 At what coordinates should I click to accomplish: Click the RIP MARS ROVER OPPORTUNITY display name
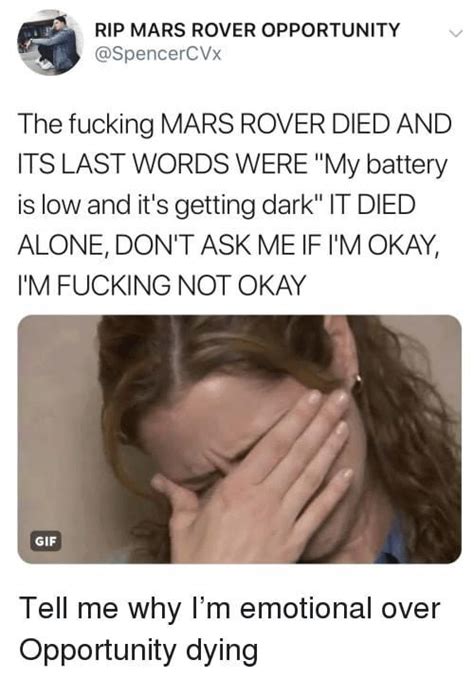pyautogui.click(x=247, y=30)
